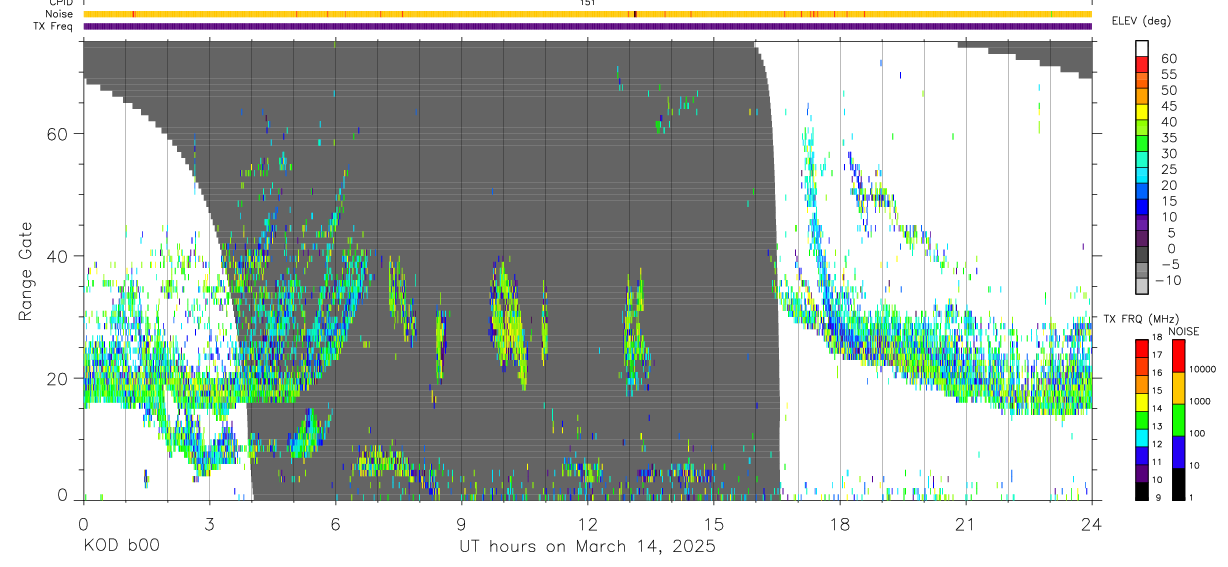Click the Range Gate axis title

[x=27, y=272]
